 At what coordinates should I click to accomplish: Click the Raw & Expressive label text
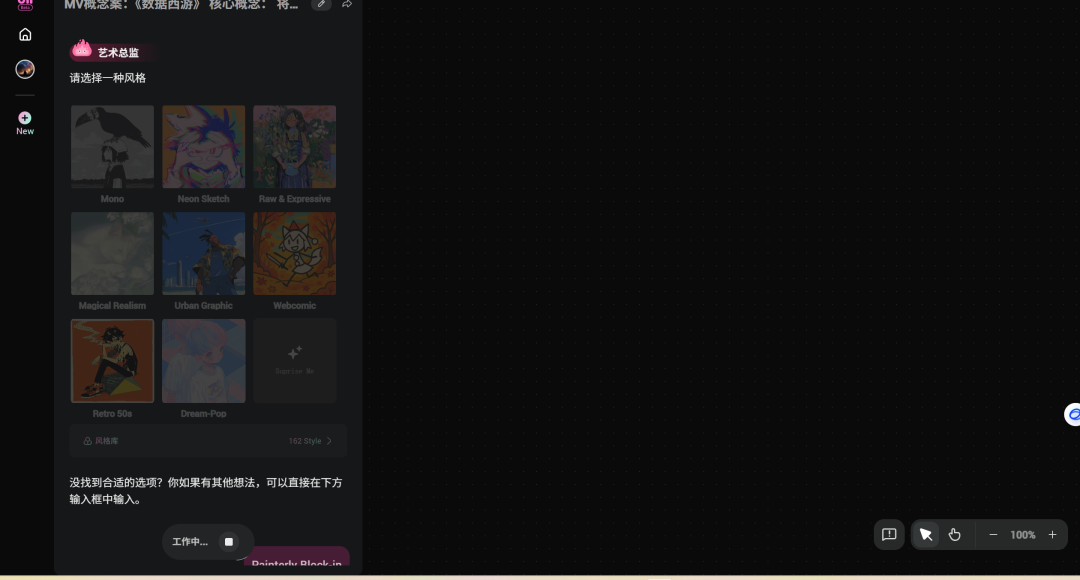click(295, 199)
